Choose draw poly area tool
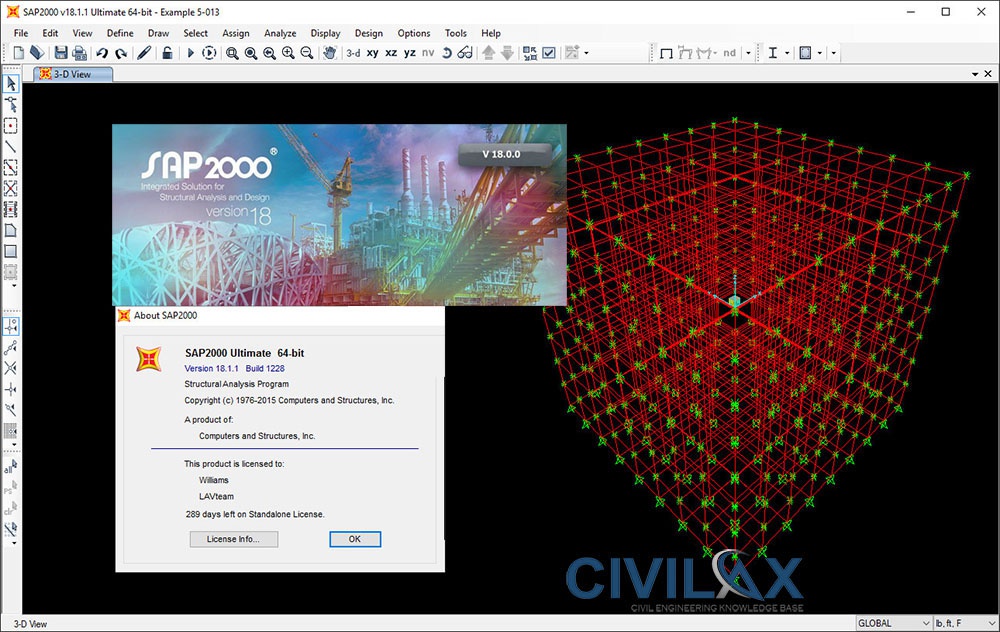Image resolution: width=1000 pixels, height=632 pixels. tap(11, 230)
